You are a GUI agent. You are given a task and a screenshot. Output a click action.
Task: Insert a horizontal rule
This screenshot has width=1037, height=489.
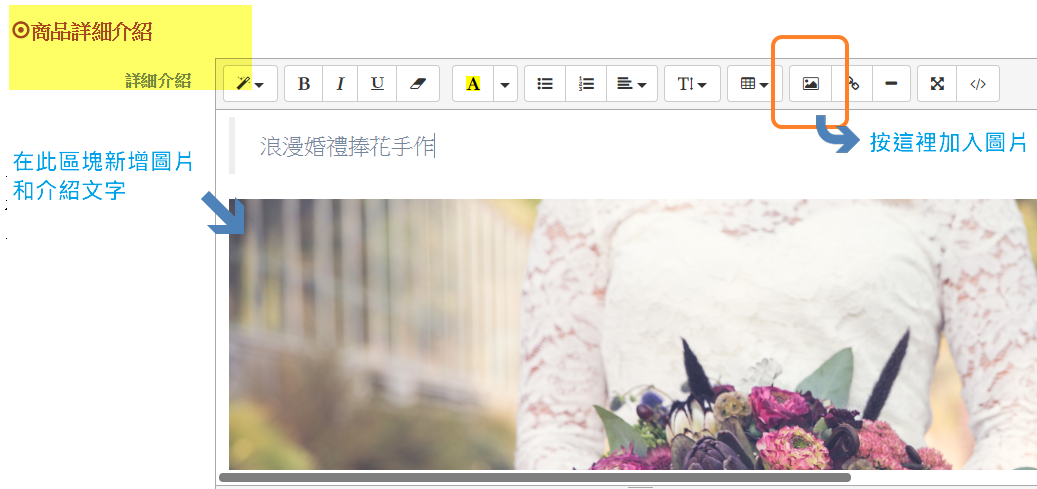[891, 83]
